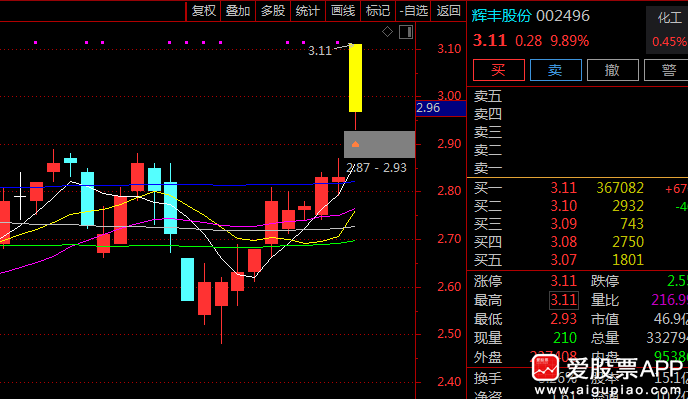Click the diamond icon above the chart
688x399 pixels.
coord(387,32)
